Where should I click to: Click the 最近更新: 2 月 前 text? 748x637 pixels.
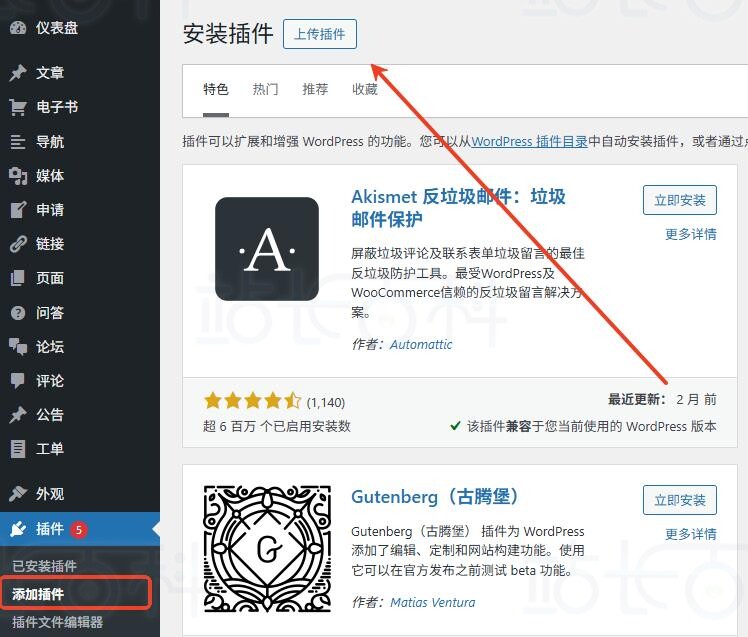tap(662, 399)
